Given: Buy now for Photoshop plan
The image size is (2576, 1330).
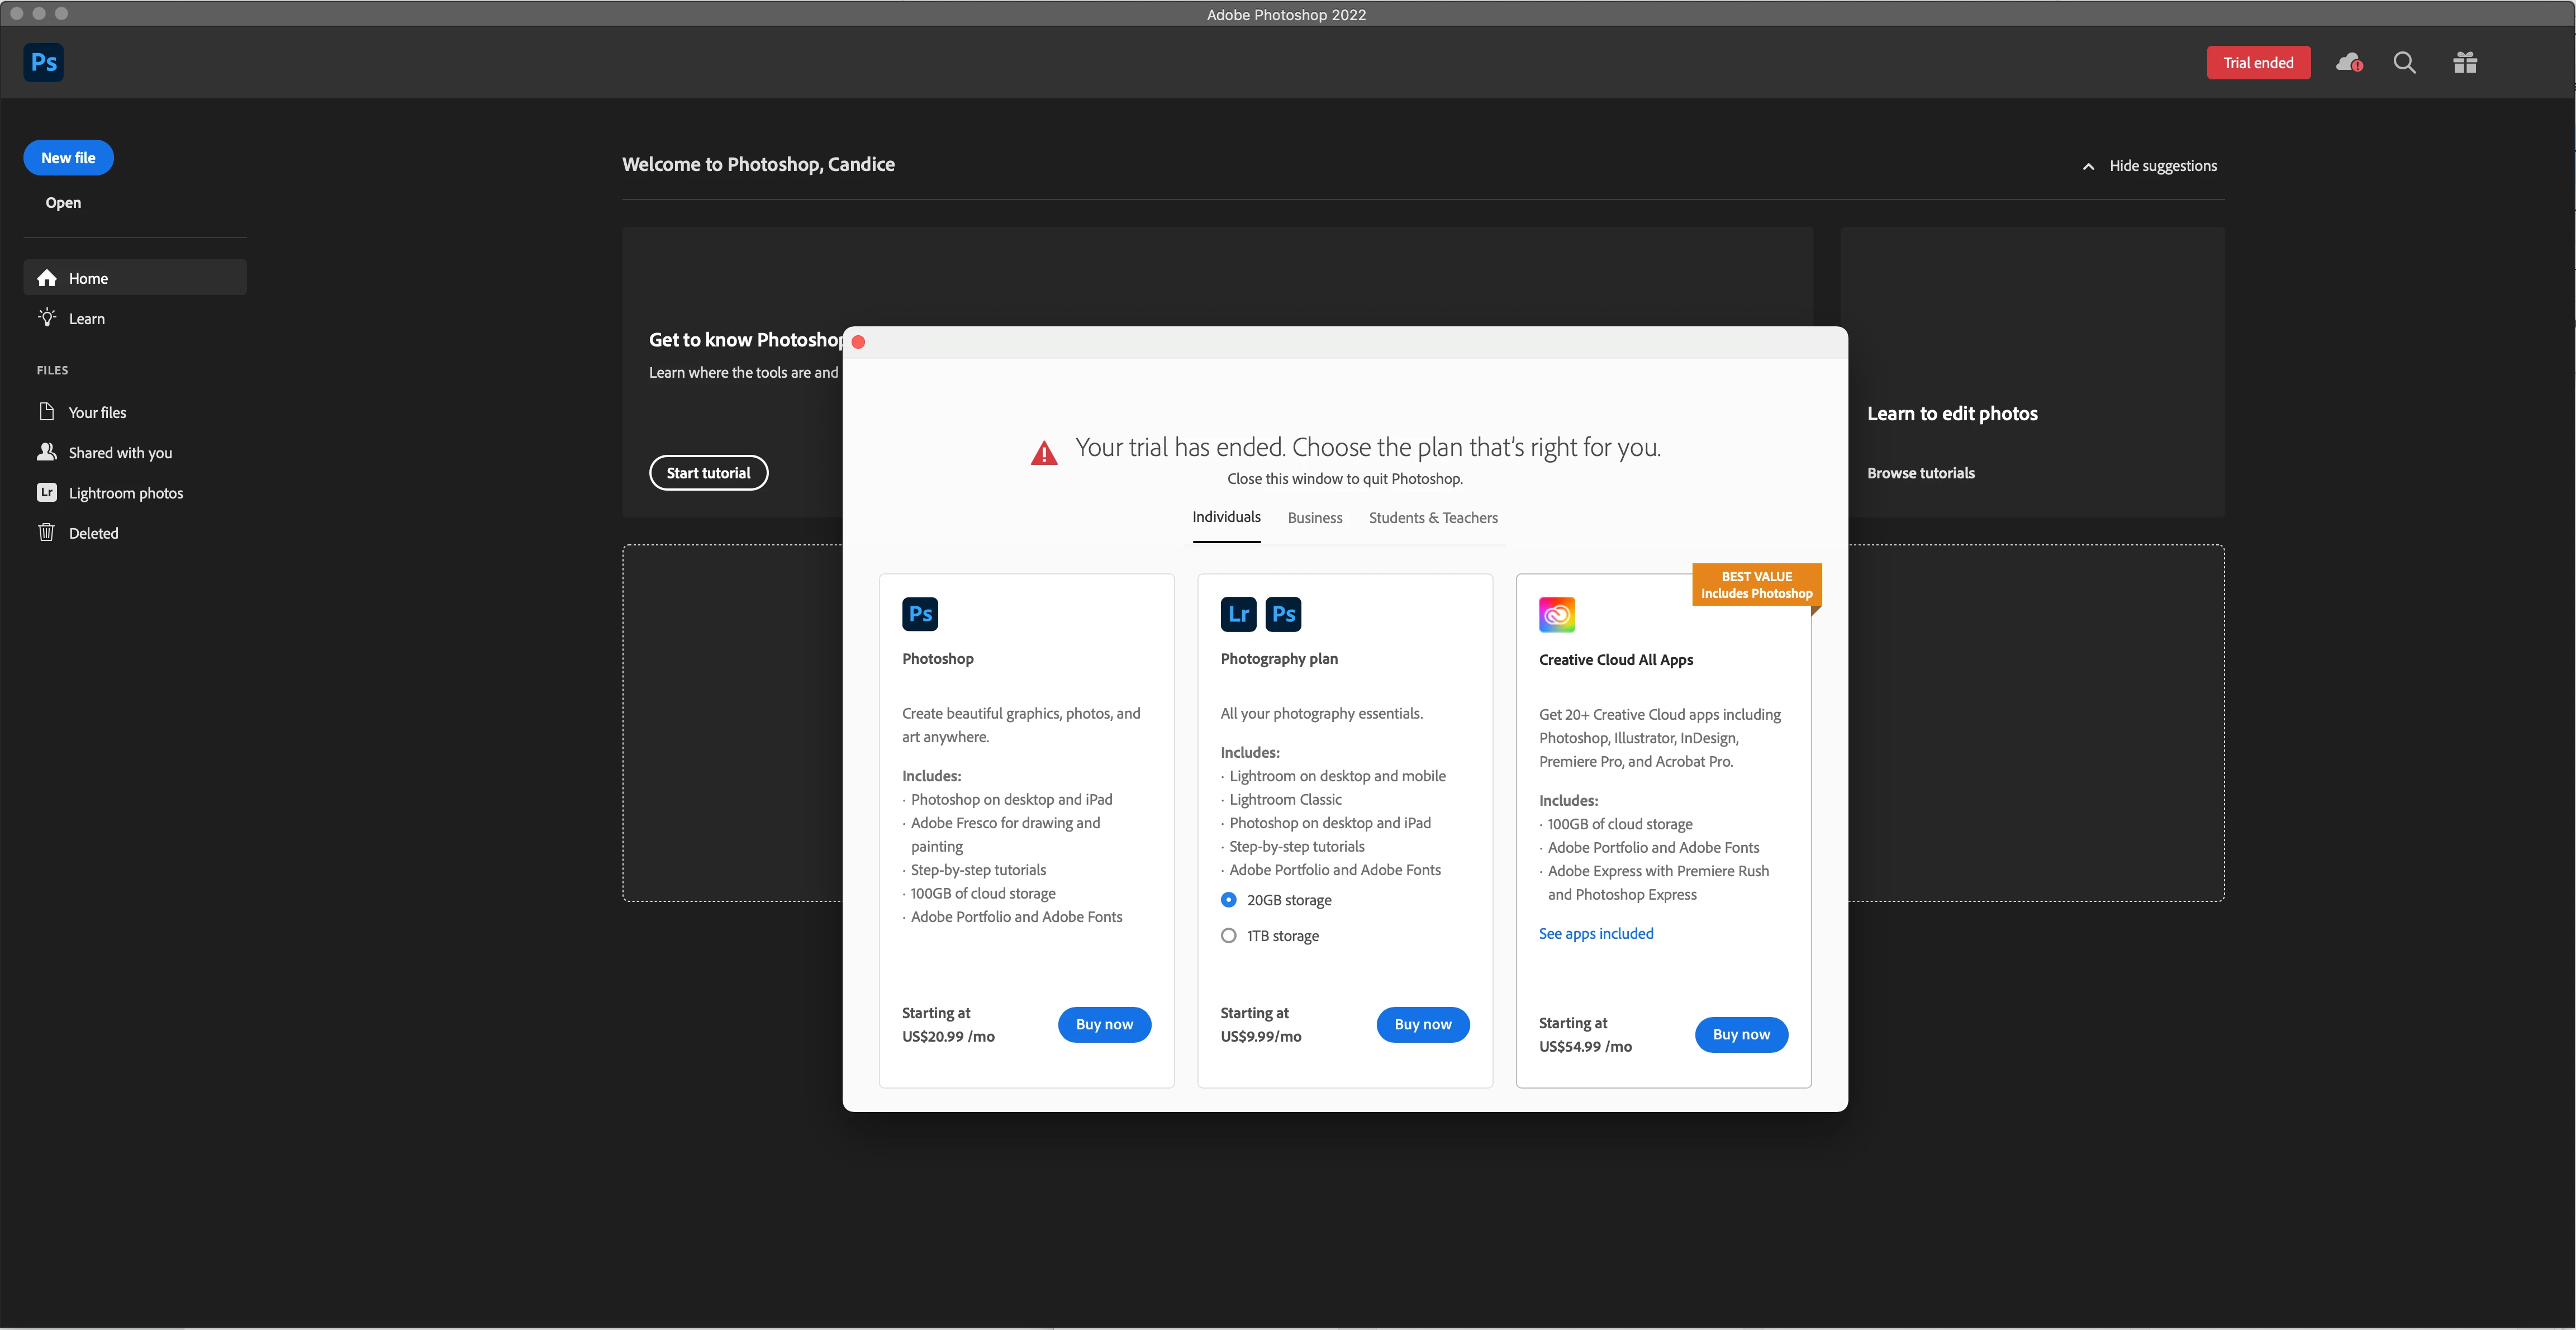Looking at the screenshot, I should [1104, 1024].
